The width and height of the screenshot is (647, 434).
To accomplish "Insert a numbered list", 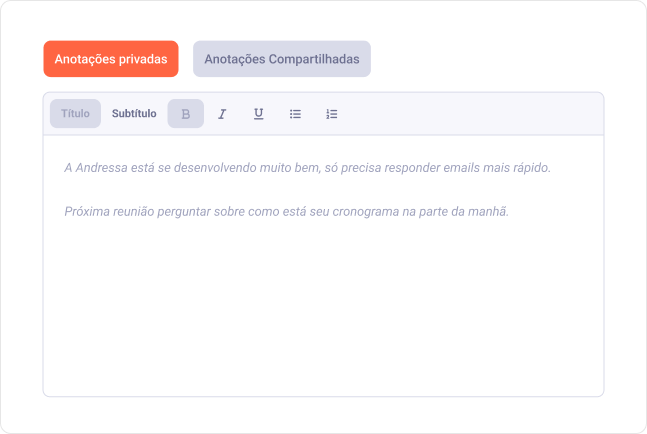I will [x=332, y=114].
